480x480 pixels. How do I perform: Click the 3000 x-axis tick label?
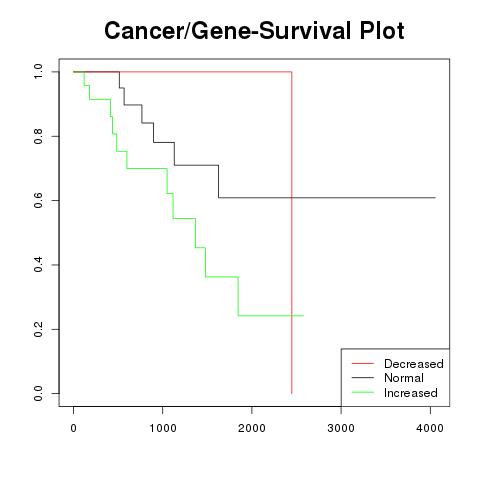click(x=341, y=428)
